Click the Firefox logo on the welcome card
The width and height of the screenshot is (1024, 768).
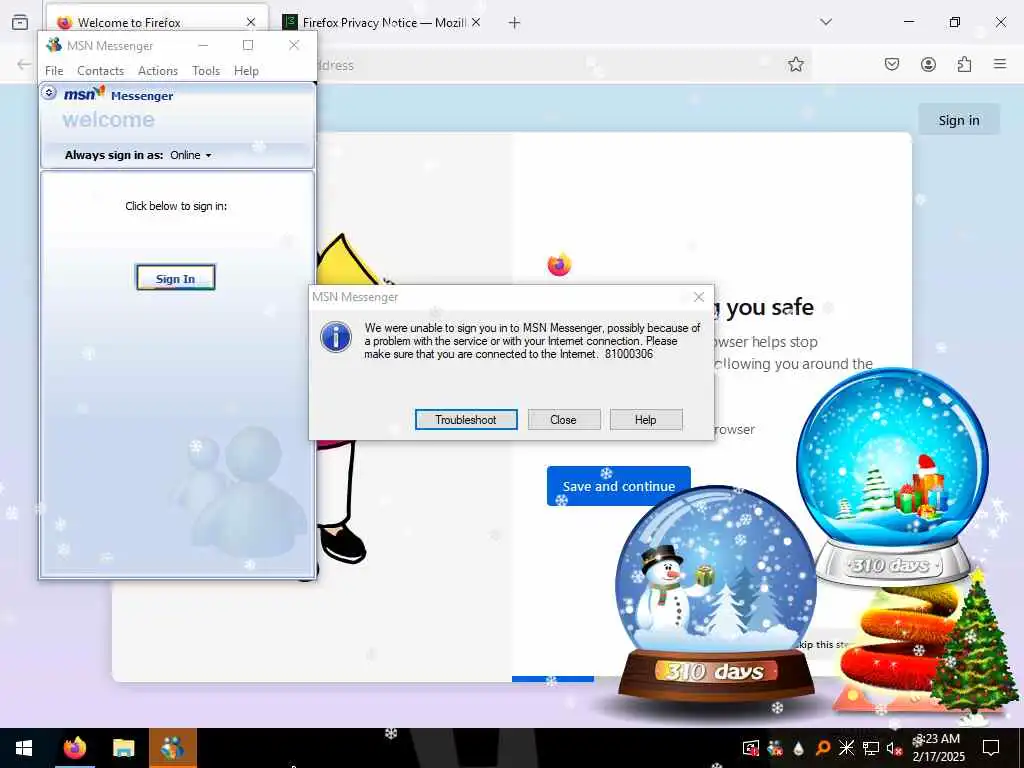559,264
